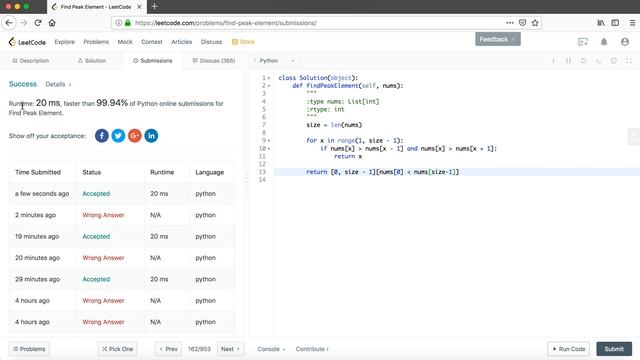Bookmark this page with the star
Viewport: 640px width, 360px height.
(535, 23)
